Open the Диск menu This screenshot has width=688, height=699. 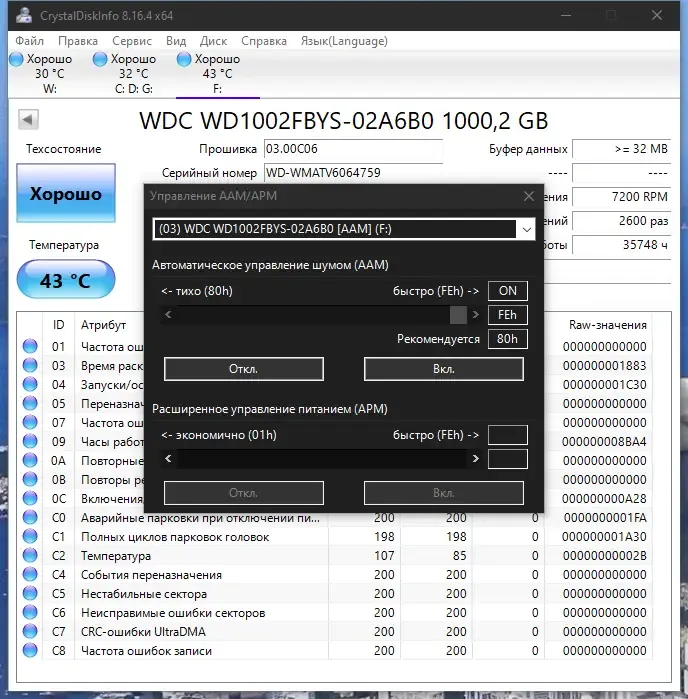pos(213,41)
